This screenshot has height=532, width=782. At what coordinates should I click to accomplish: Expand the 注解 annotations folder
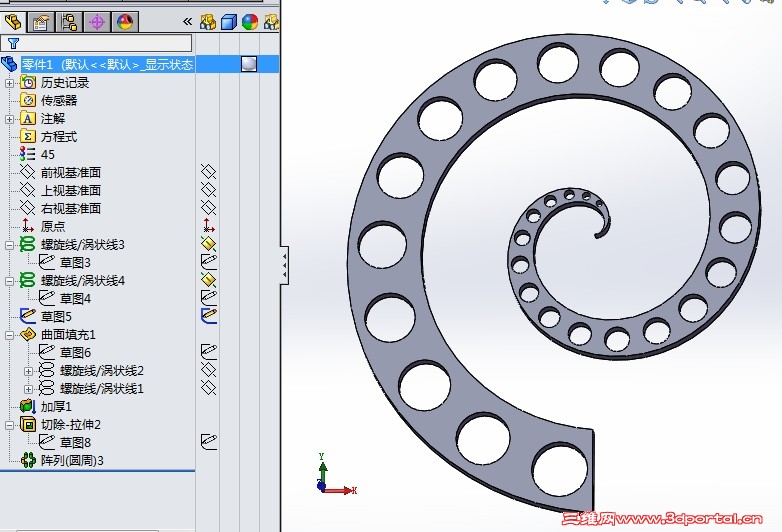pos(9,119)
